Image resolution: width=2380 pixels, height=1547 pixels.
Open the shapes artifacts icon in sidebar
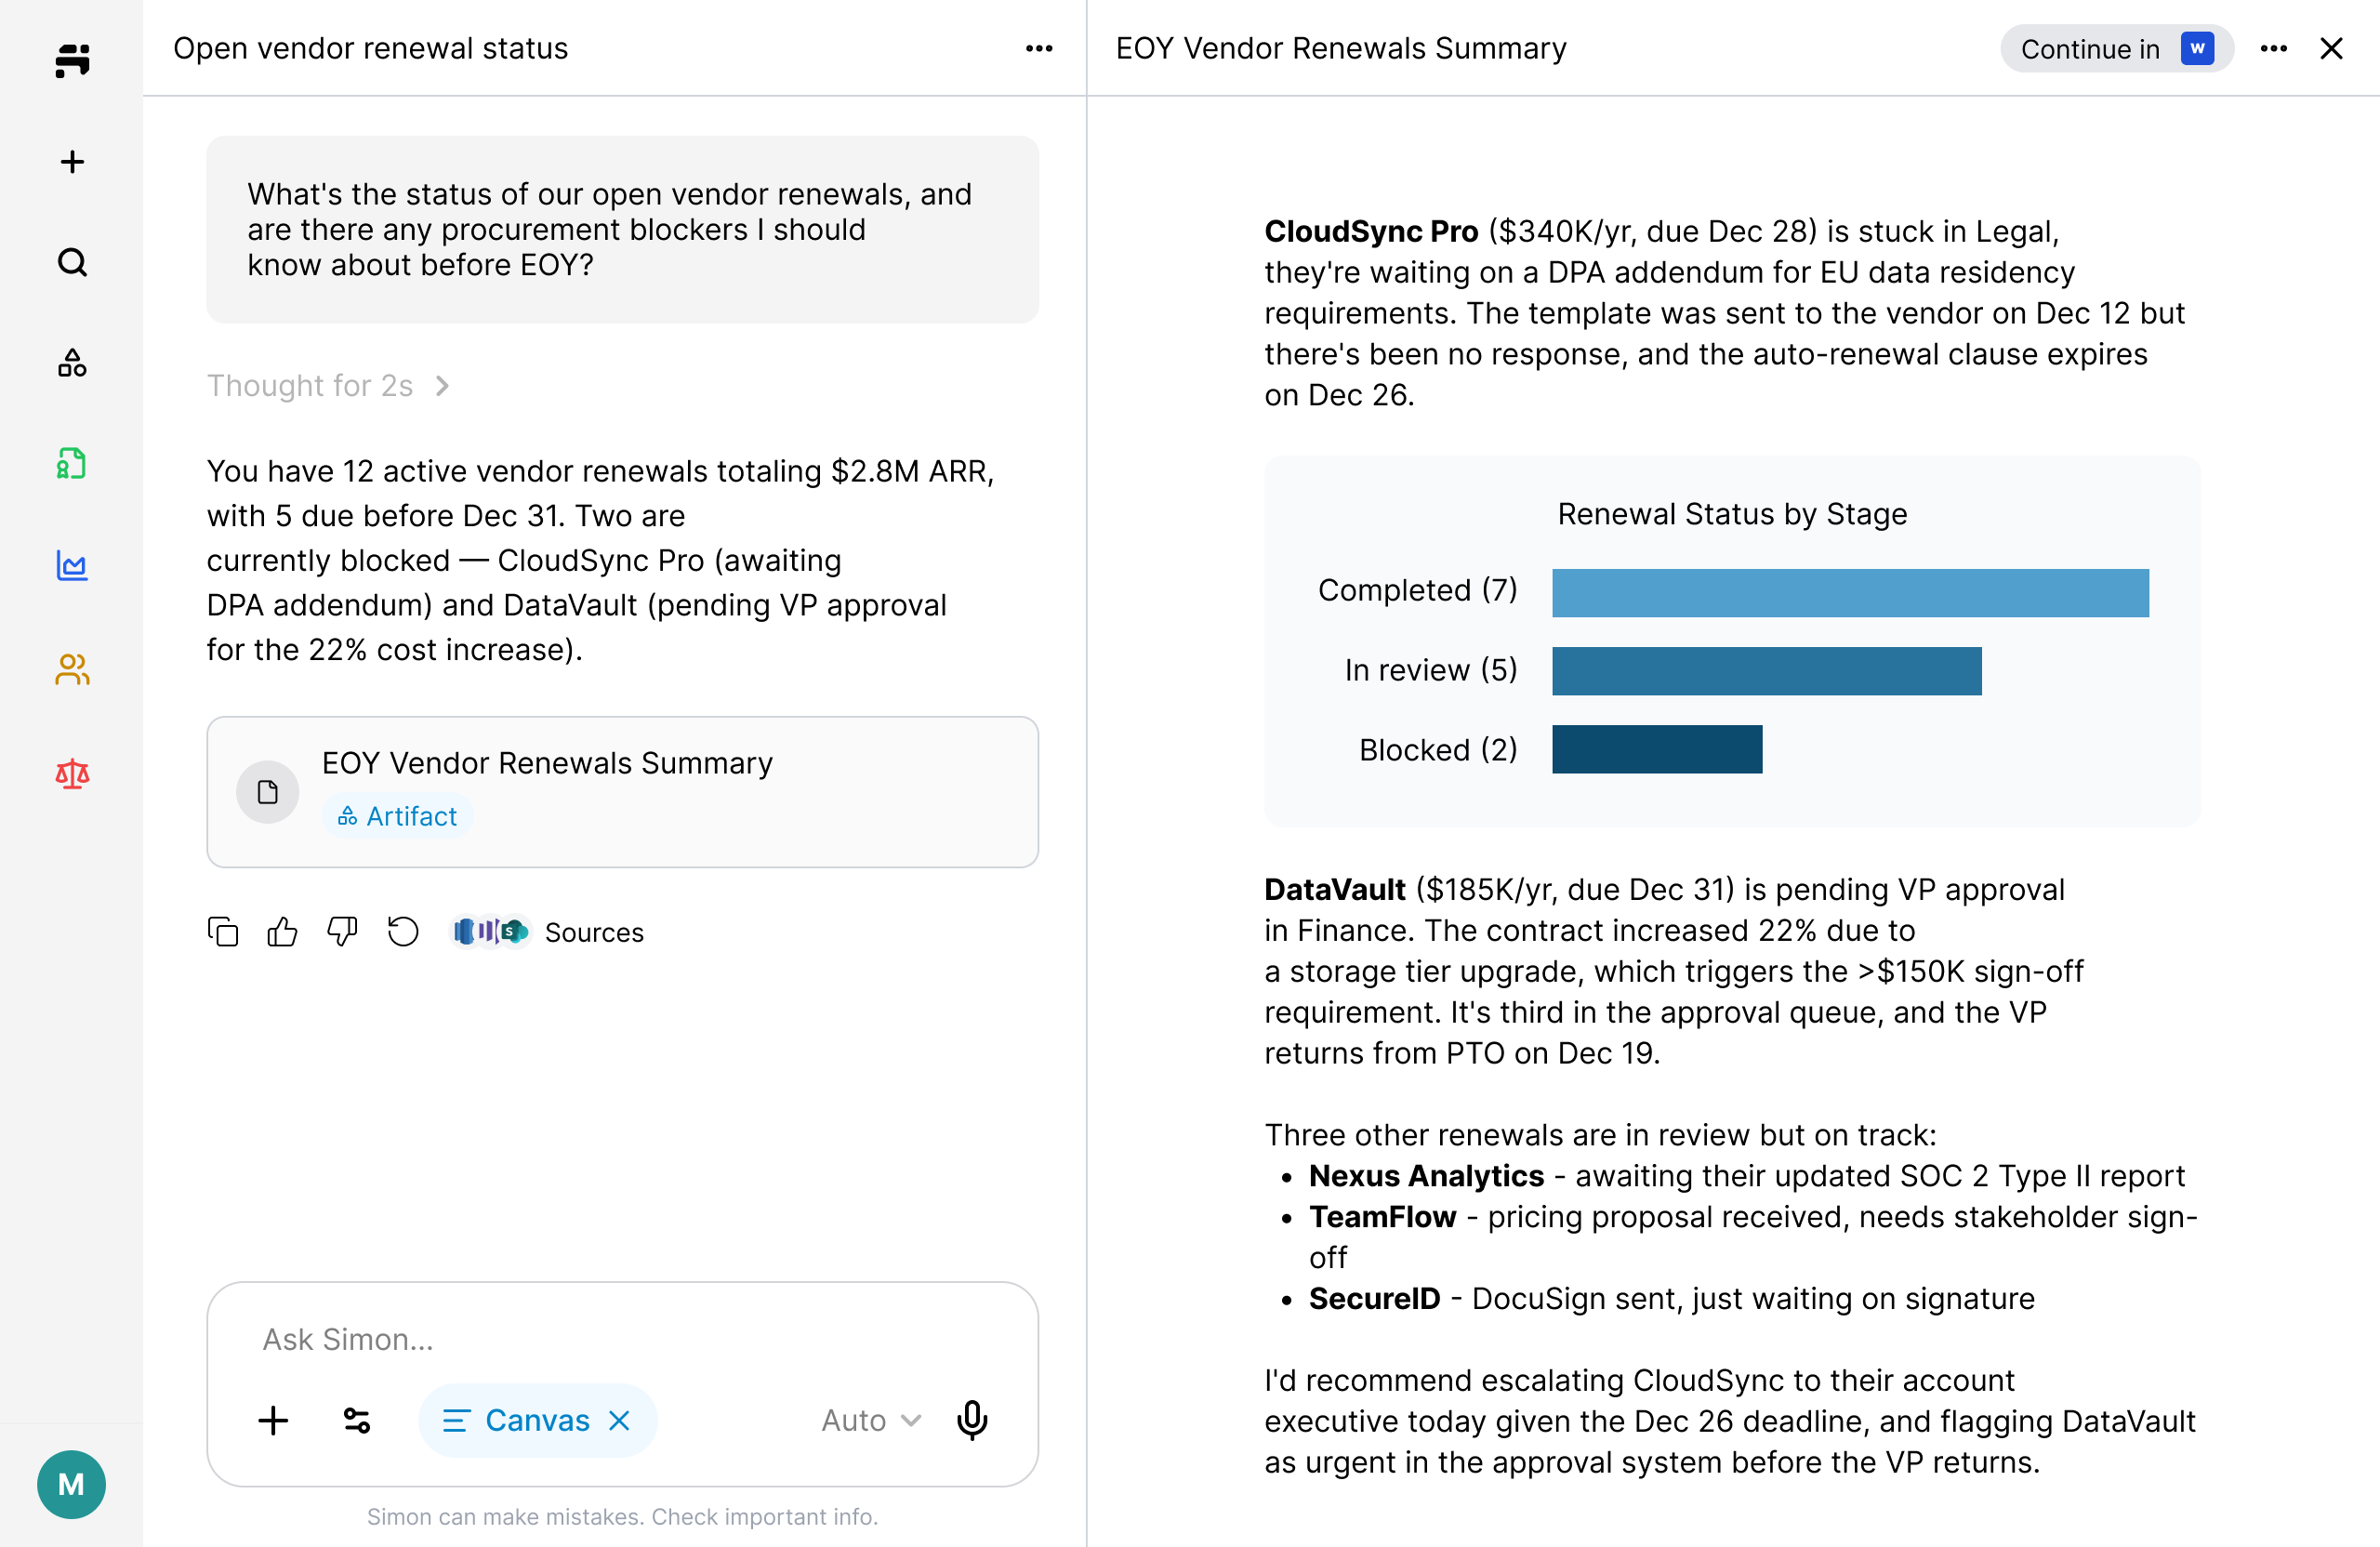click(x=72, y=363)
